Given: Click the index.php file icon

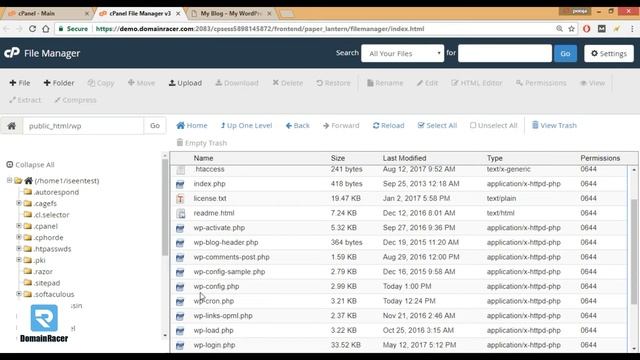Looking at the screenshot, I should pyautogui.click(x=180, y=184).
